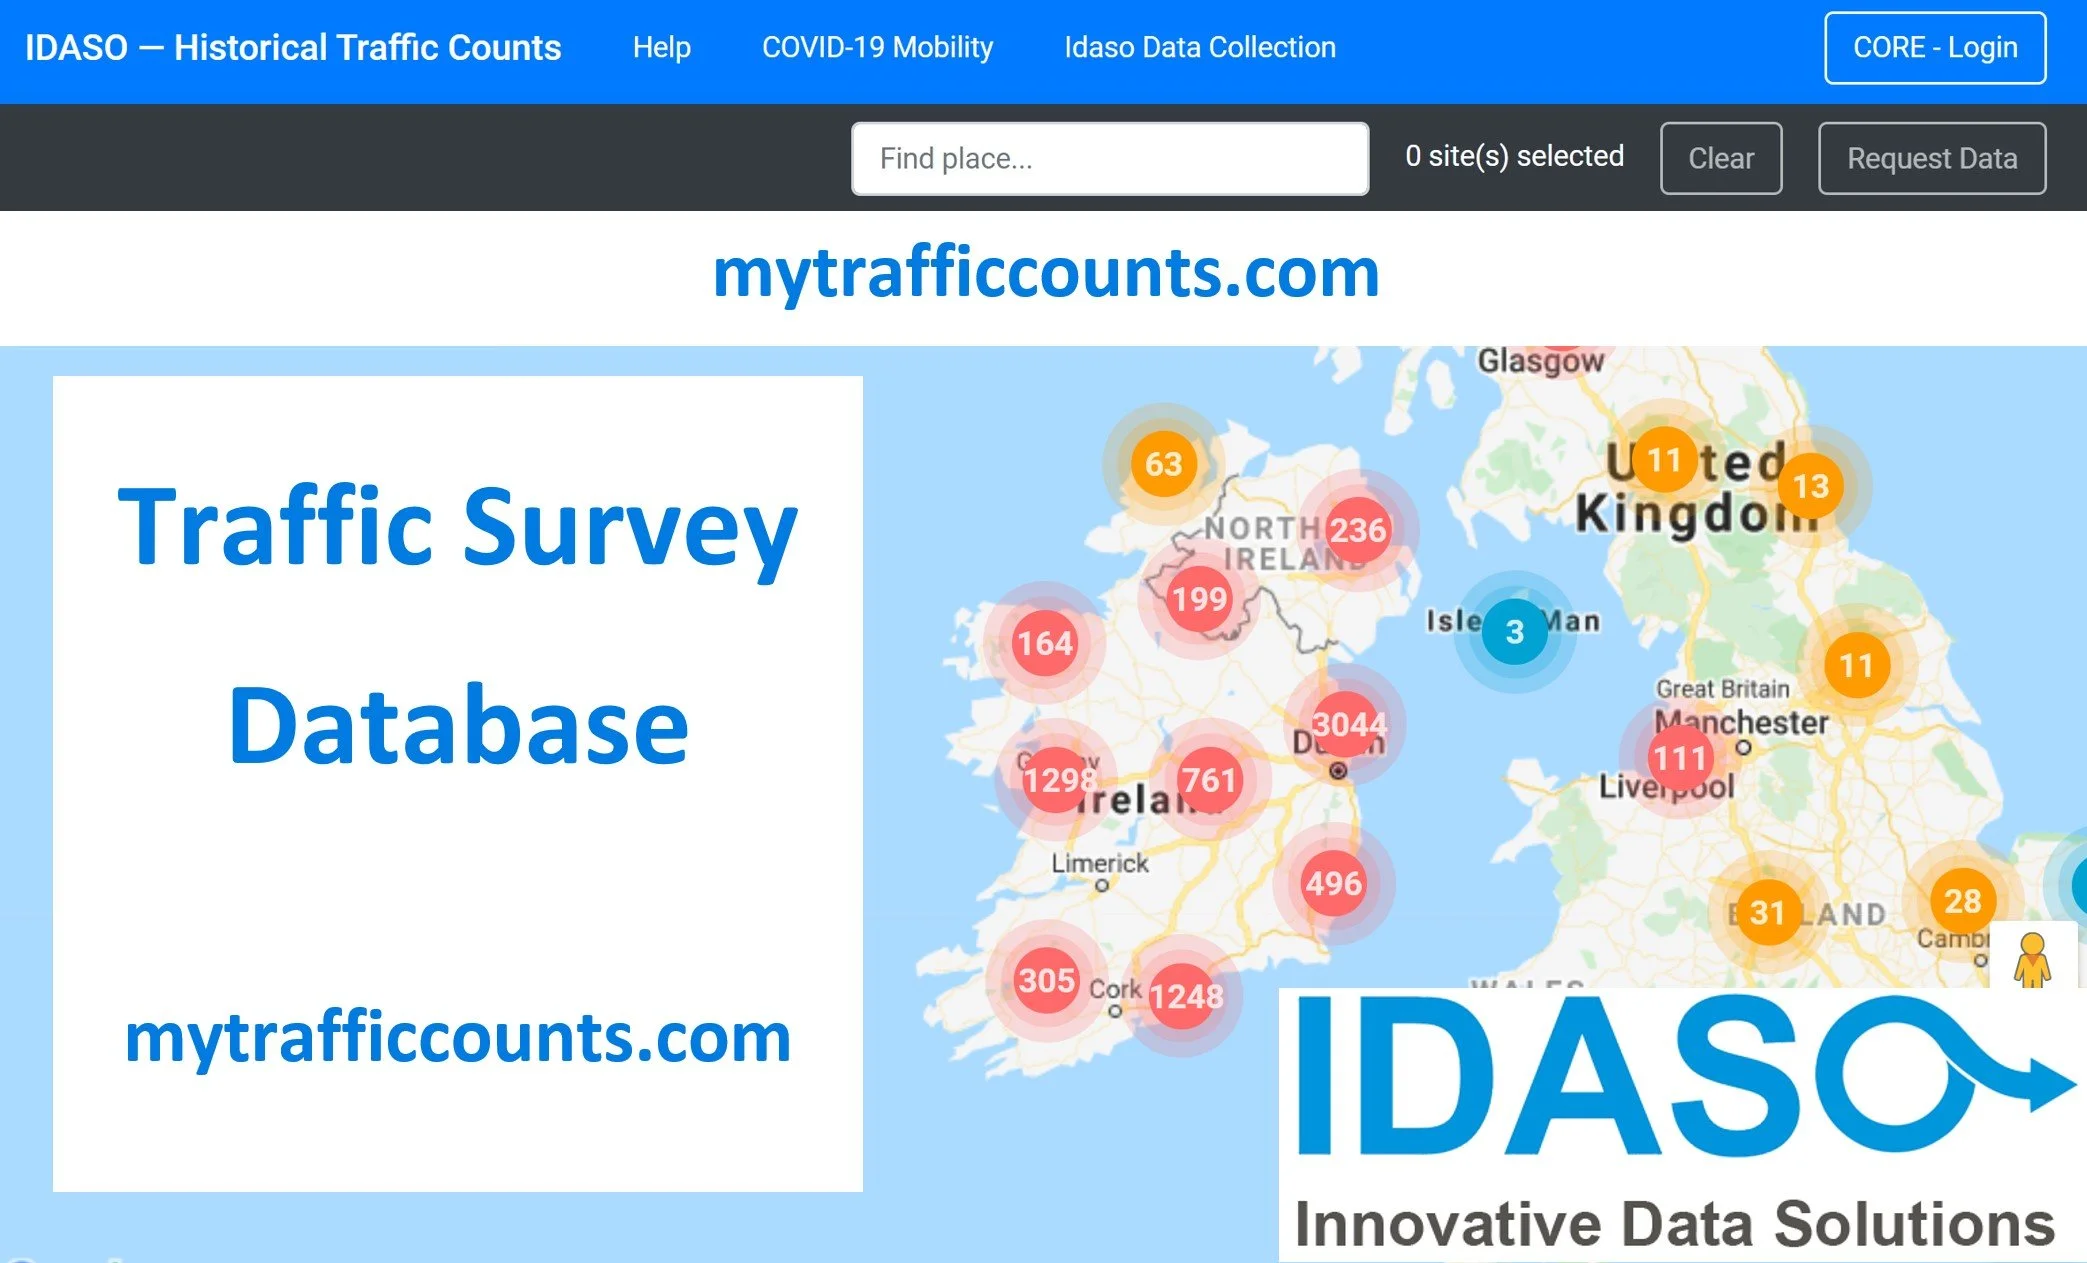Open the Help menu item
The image size is (2087, 1263).
(661, 47)
